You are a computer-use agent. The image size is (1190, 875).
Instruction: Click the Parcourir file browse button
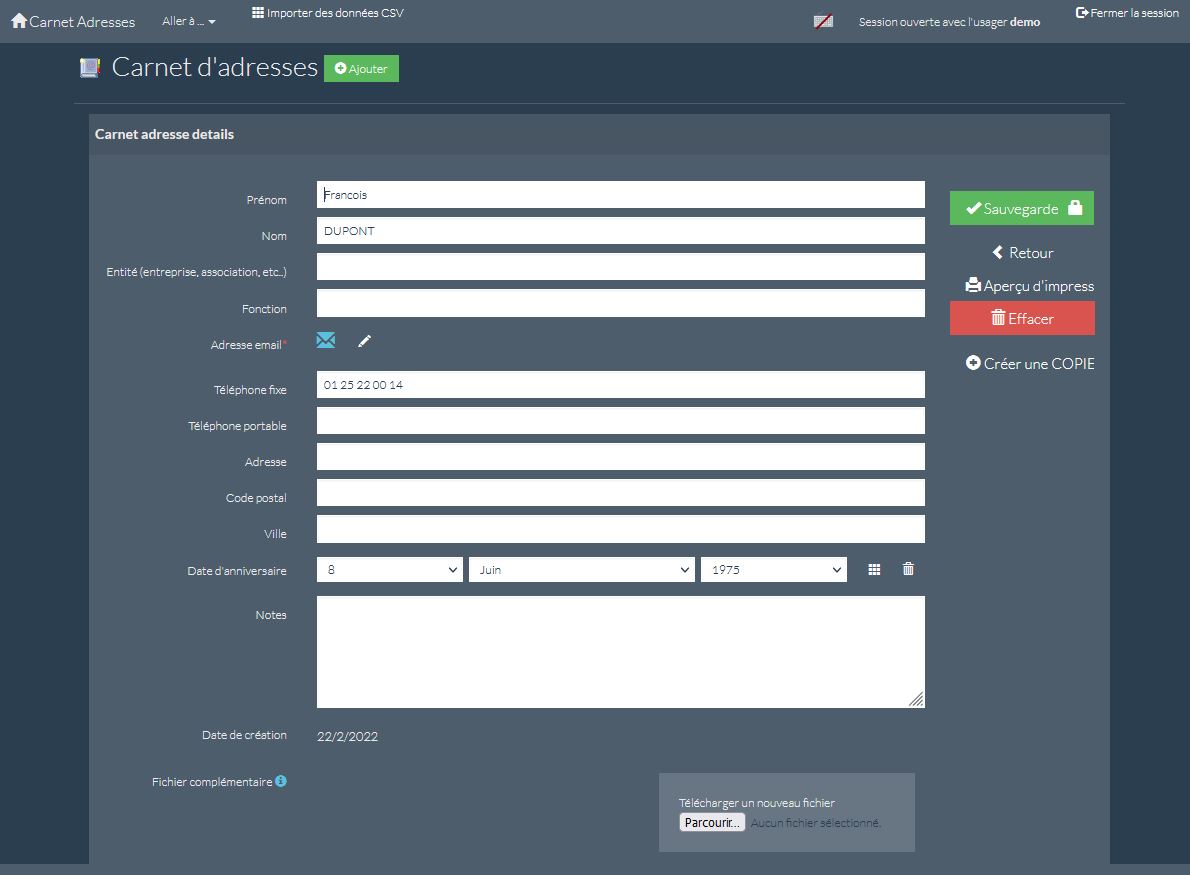[712, 823]
